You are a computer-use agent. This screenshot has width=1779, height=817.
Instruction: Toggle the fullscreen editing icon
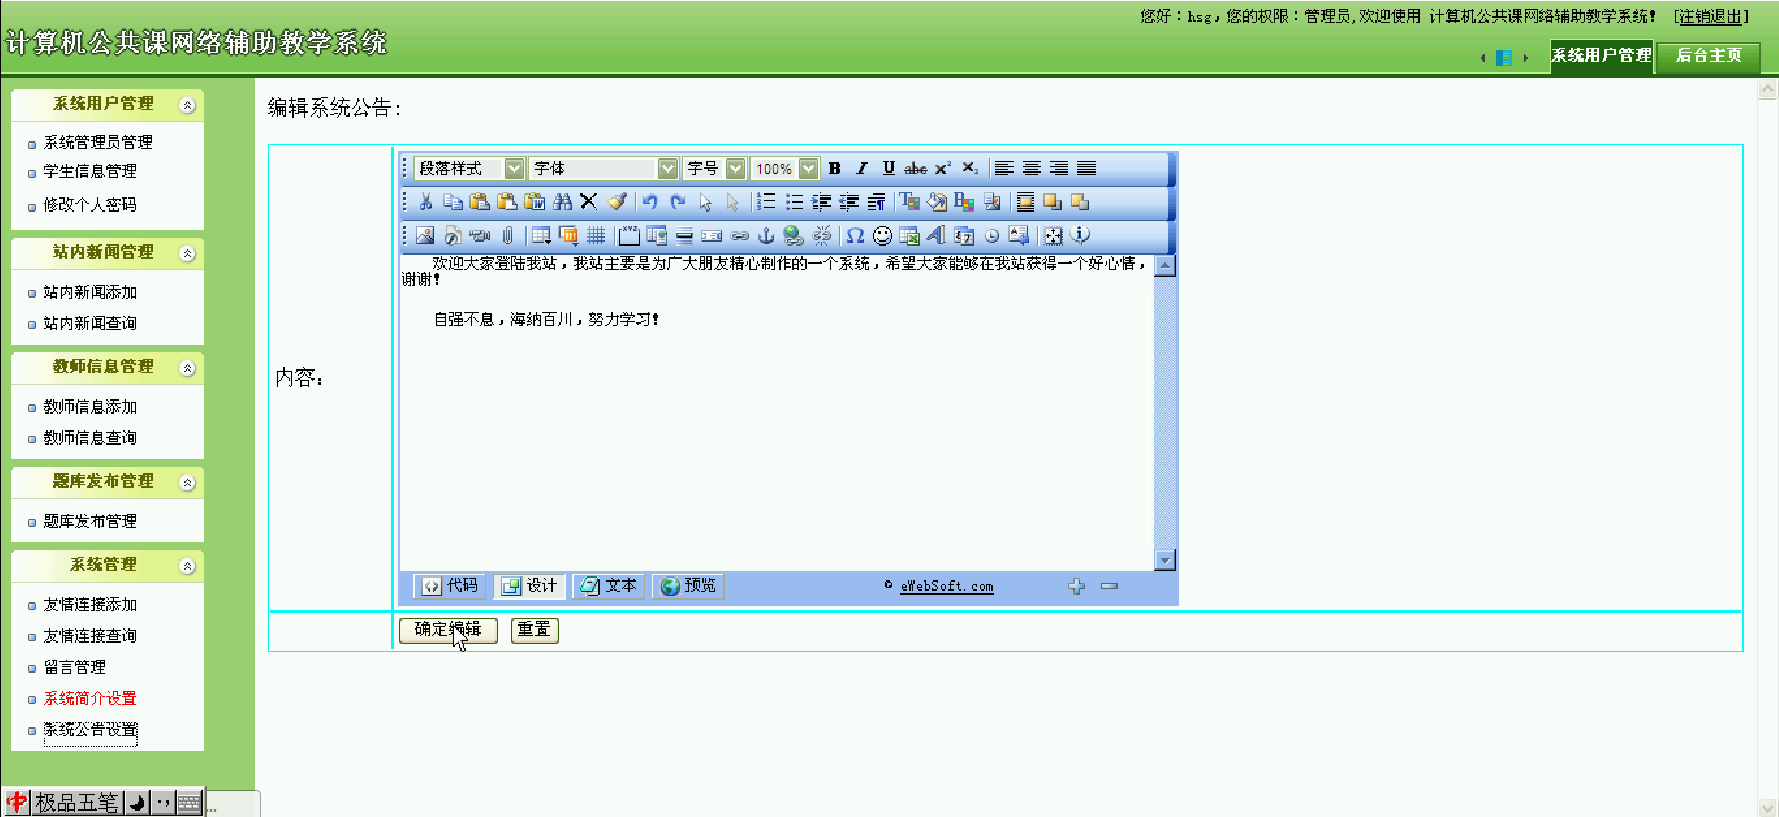click(1053, 236)
